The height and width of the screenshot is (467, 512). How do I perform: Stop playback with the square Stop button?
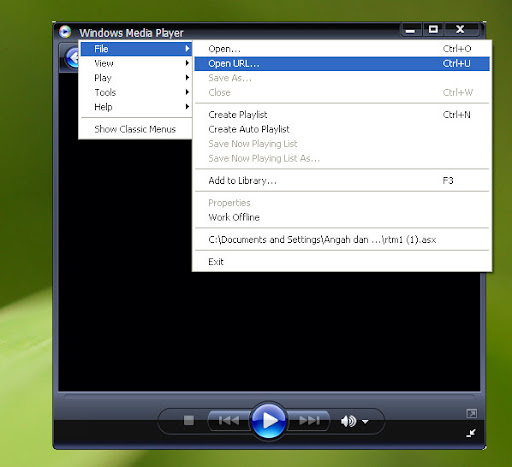pyautogui.click(x=189, y=420)
